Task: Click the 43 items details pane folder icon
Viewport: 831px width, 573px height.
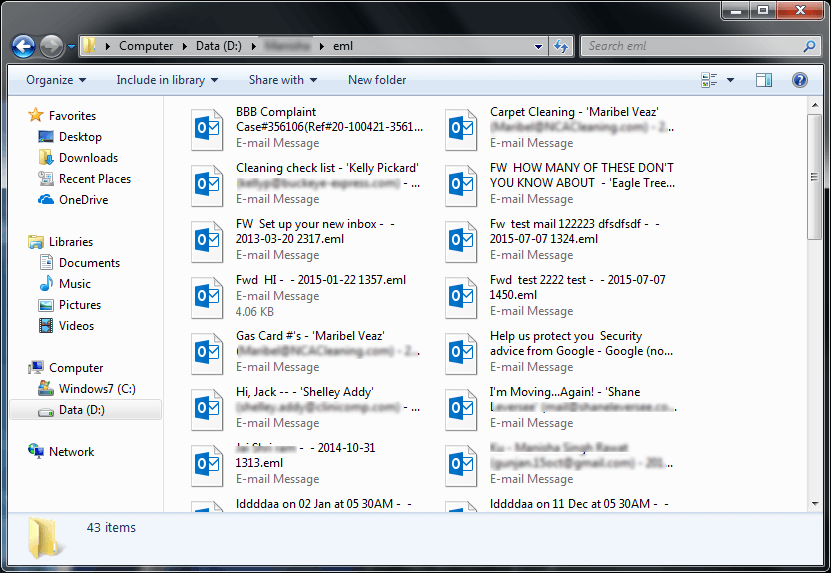Action: 44,538
